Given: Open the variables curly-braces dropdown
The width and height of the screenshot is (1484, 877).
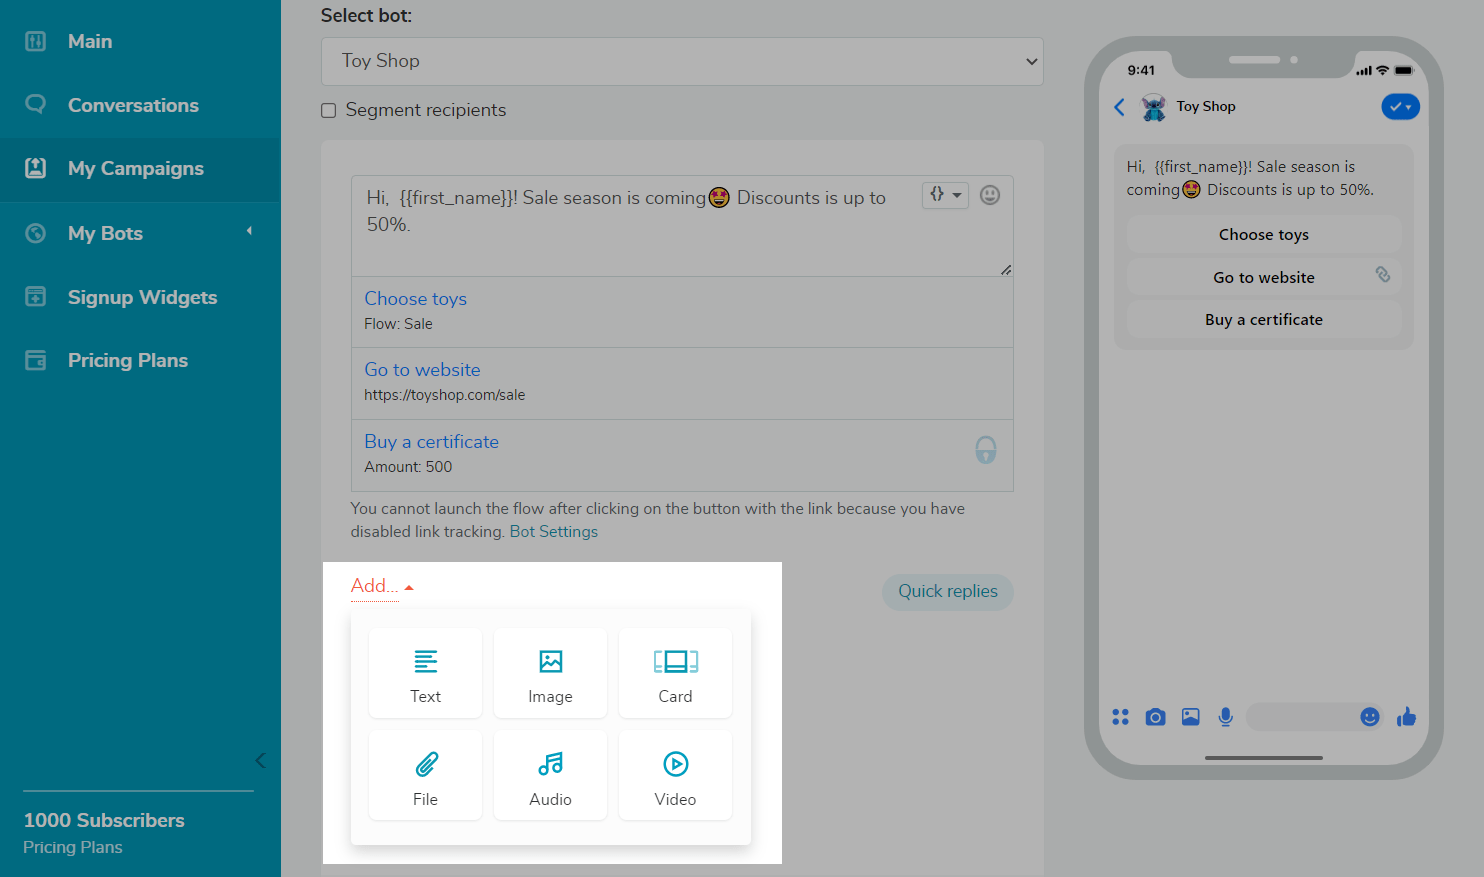Looking at the screenshot, I should (x=945, y=195).
